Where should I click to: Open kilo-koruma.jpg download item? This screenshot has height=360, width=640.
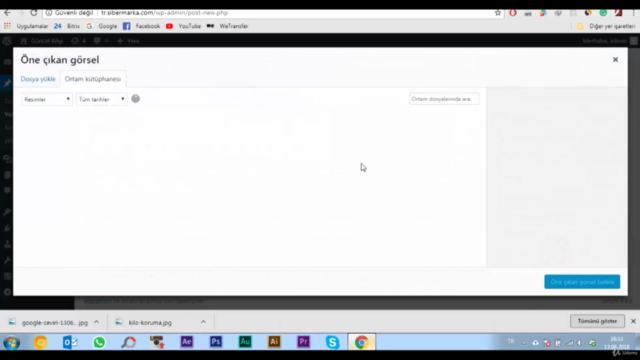[144, 322]
